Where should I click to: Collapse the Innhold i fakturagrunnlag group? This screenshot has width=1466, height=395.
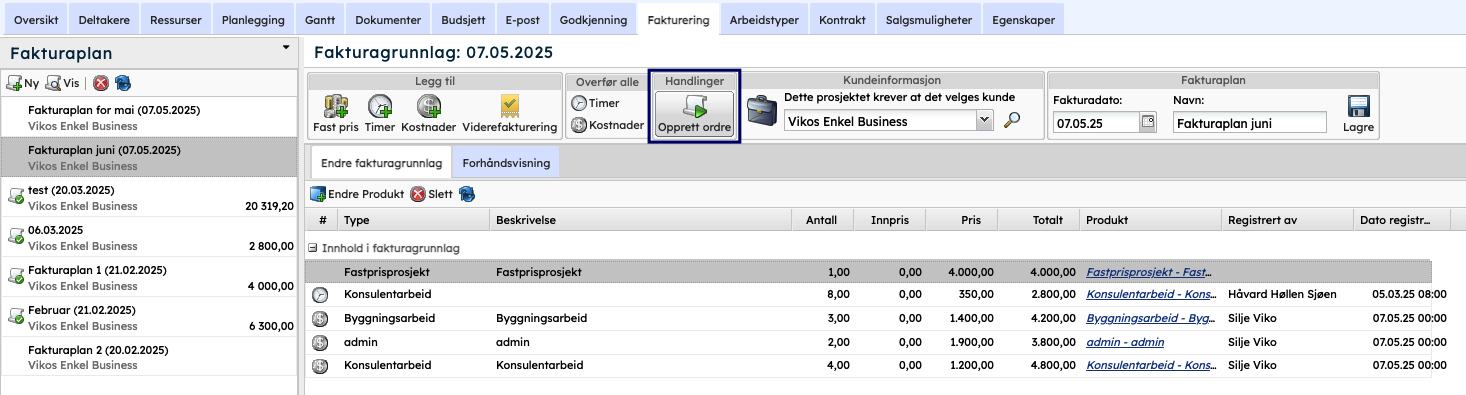pos(312,247)
